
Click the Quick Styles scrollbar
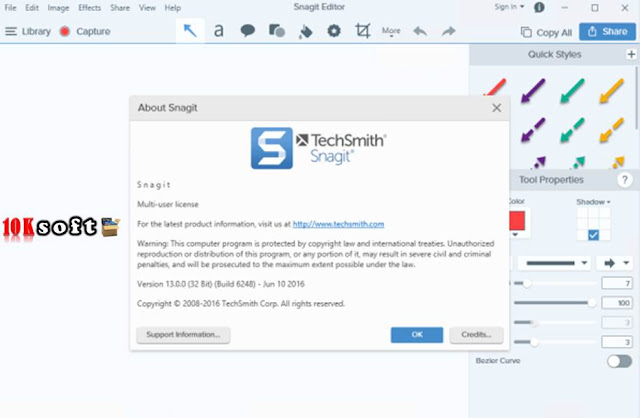click(637, 100)
